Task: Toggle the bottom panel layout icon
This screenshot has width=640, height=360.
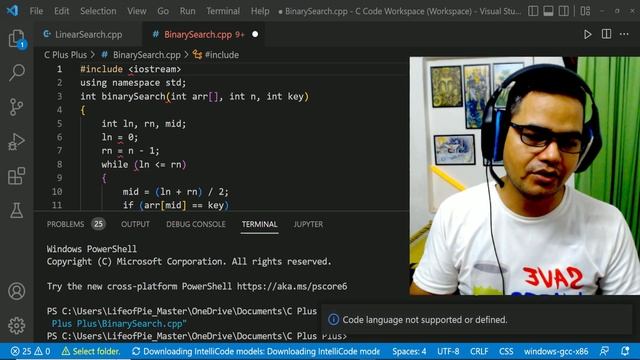Action: pos(548,11)
